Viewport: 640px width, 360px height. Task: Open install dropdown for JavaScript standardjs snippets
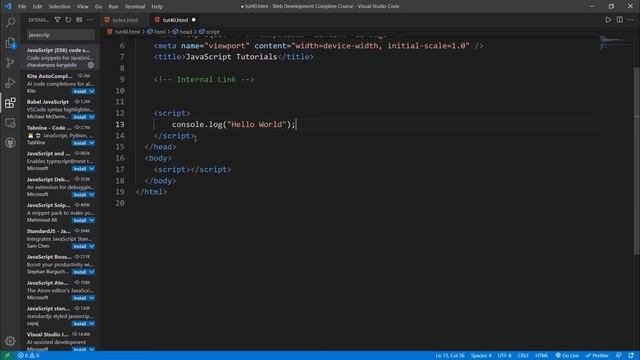pos(92,324)
